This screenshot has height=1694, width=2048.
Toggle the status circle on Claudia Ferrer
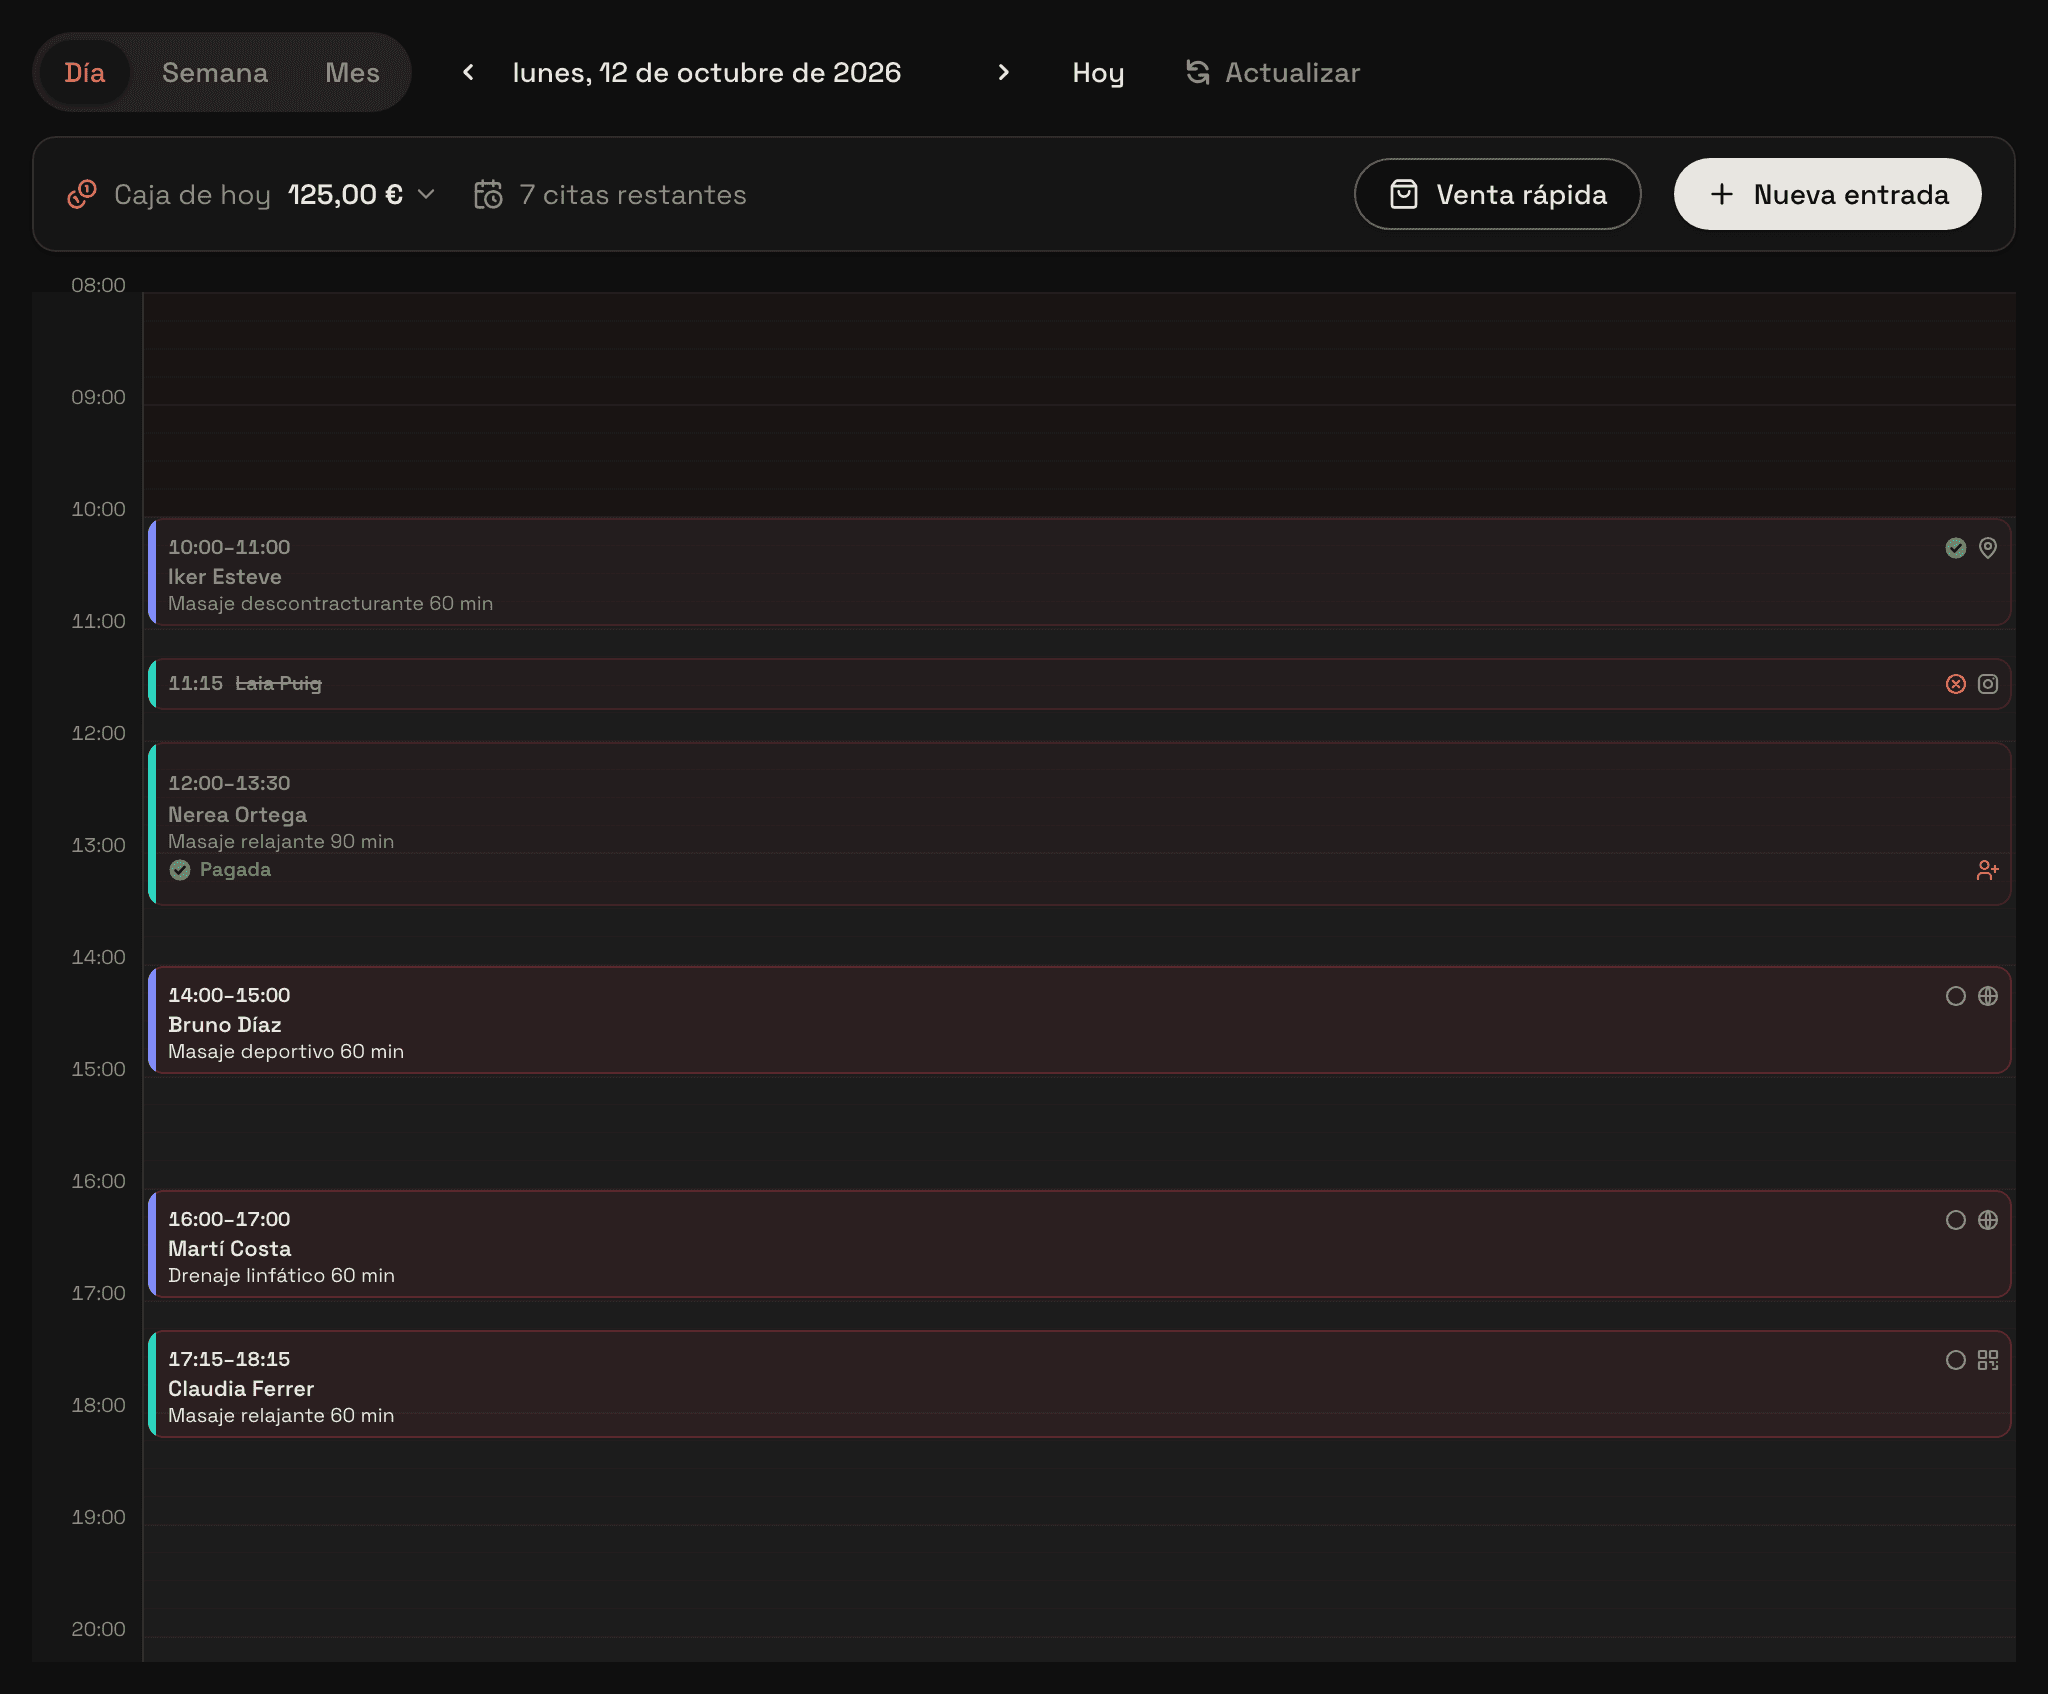(1956, 1360)
